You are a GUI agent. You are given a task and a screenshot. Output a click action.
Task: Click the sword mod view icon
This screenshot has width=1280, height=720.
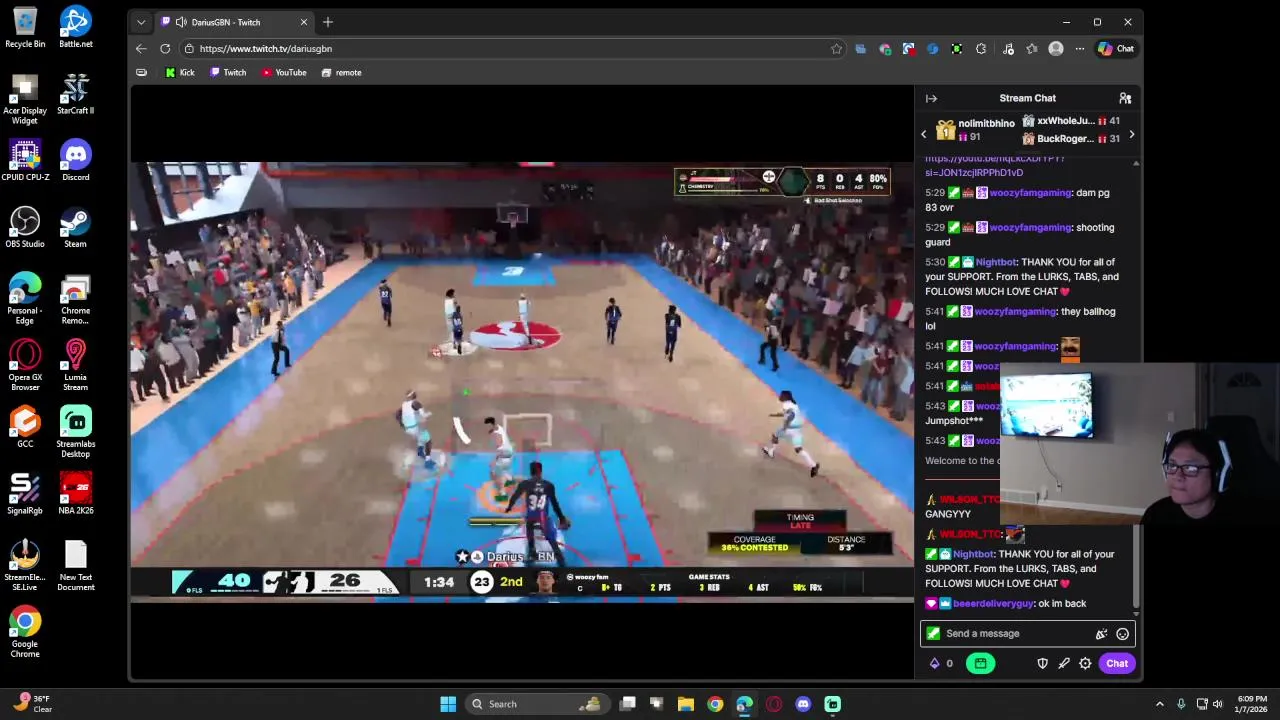tap(1064, 663)
